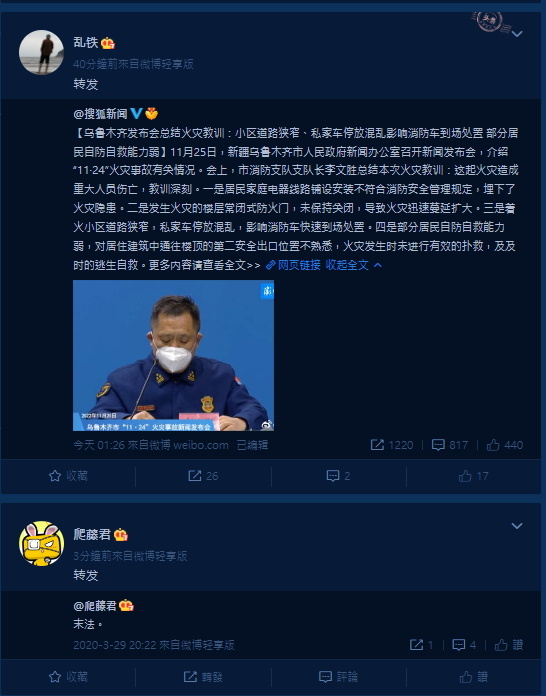
Task: Open the 4 comments on the quoted 末法 post
Action: click(x=464, y=645)
